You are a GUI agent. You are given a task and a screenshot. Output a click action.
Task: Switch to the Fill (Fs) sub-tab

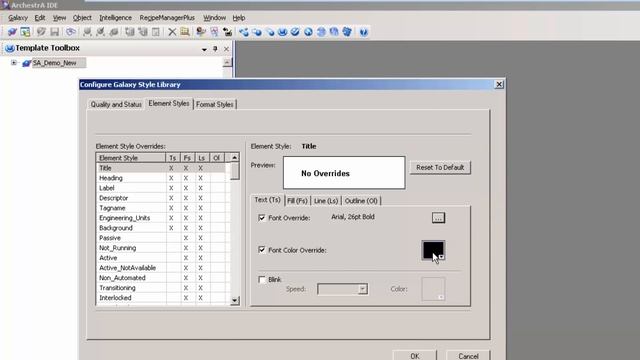coord(297,201)
